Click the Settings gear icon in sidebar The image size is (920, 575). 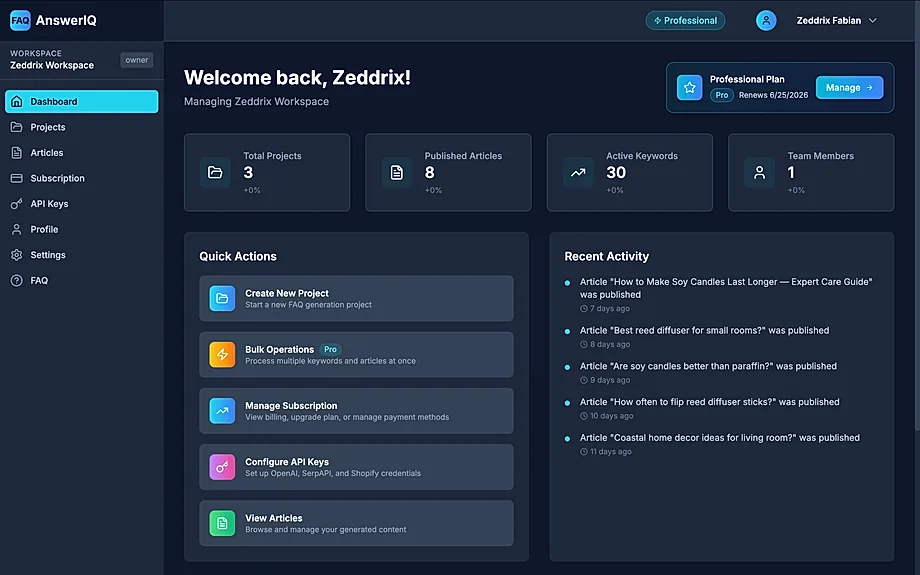point(16,255)
